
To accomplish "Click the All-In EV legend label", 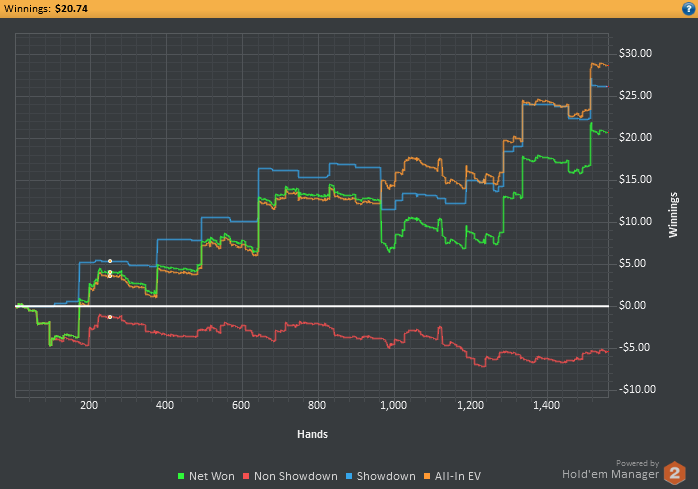I will coord(458,476).
